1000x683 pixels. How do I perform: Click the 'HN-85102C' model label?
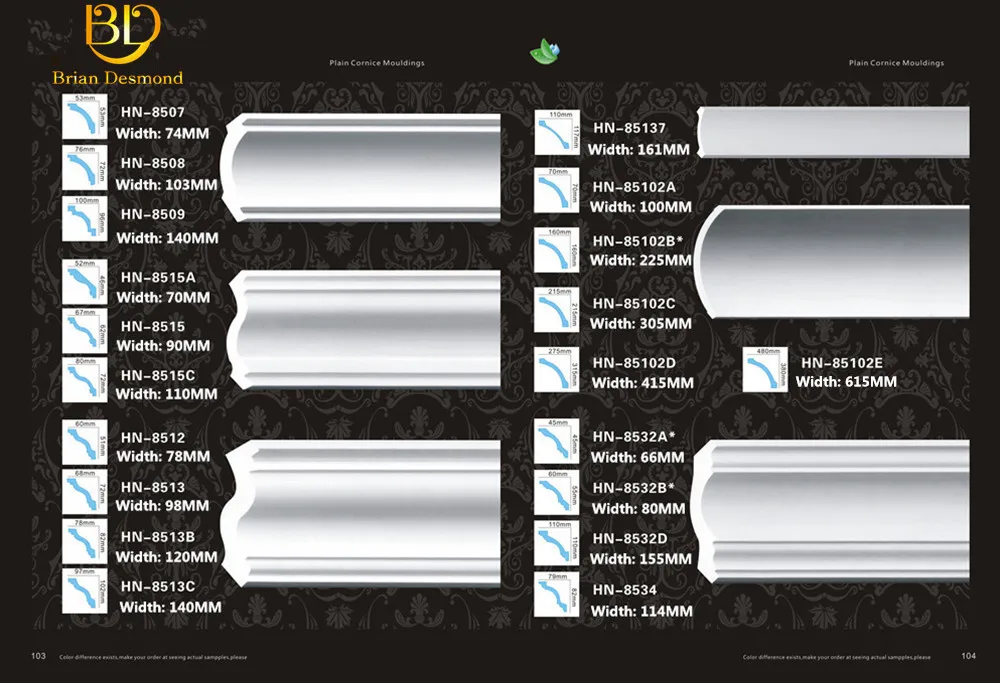[634, 304]
